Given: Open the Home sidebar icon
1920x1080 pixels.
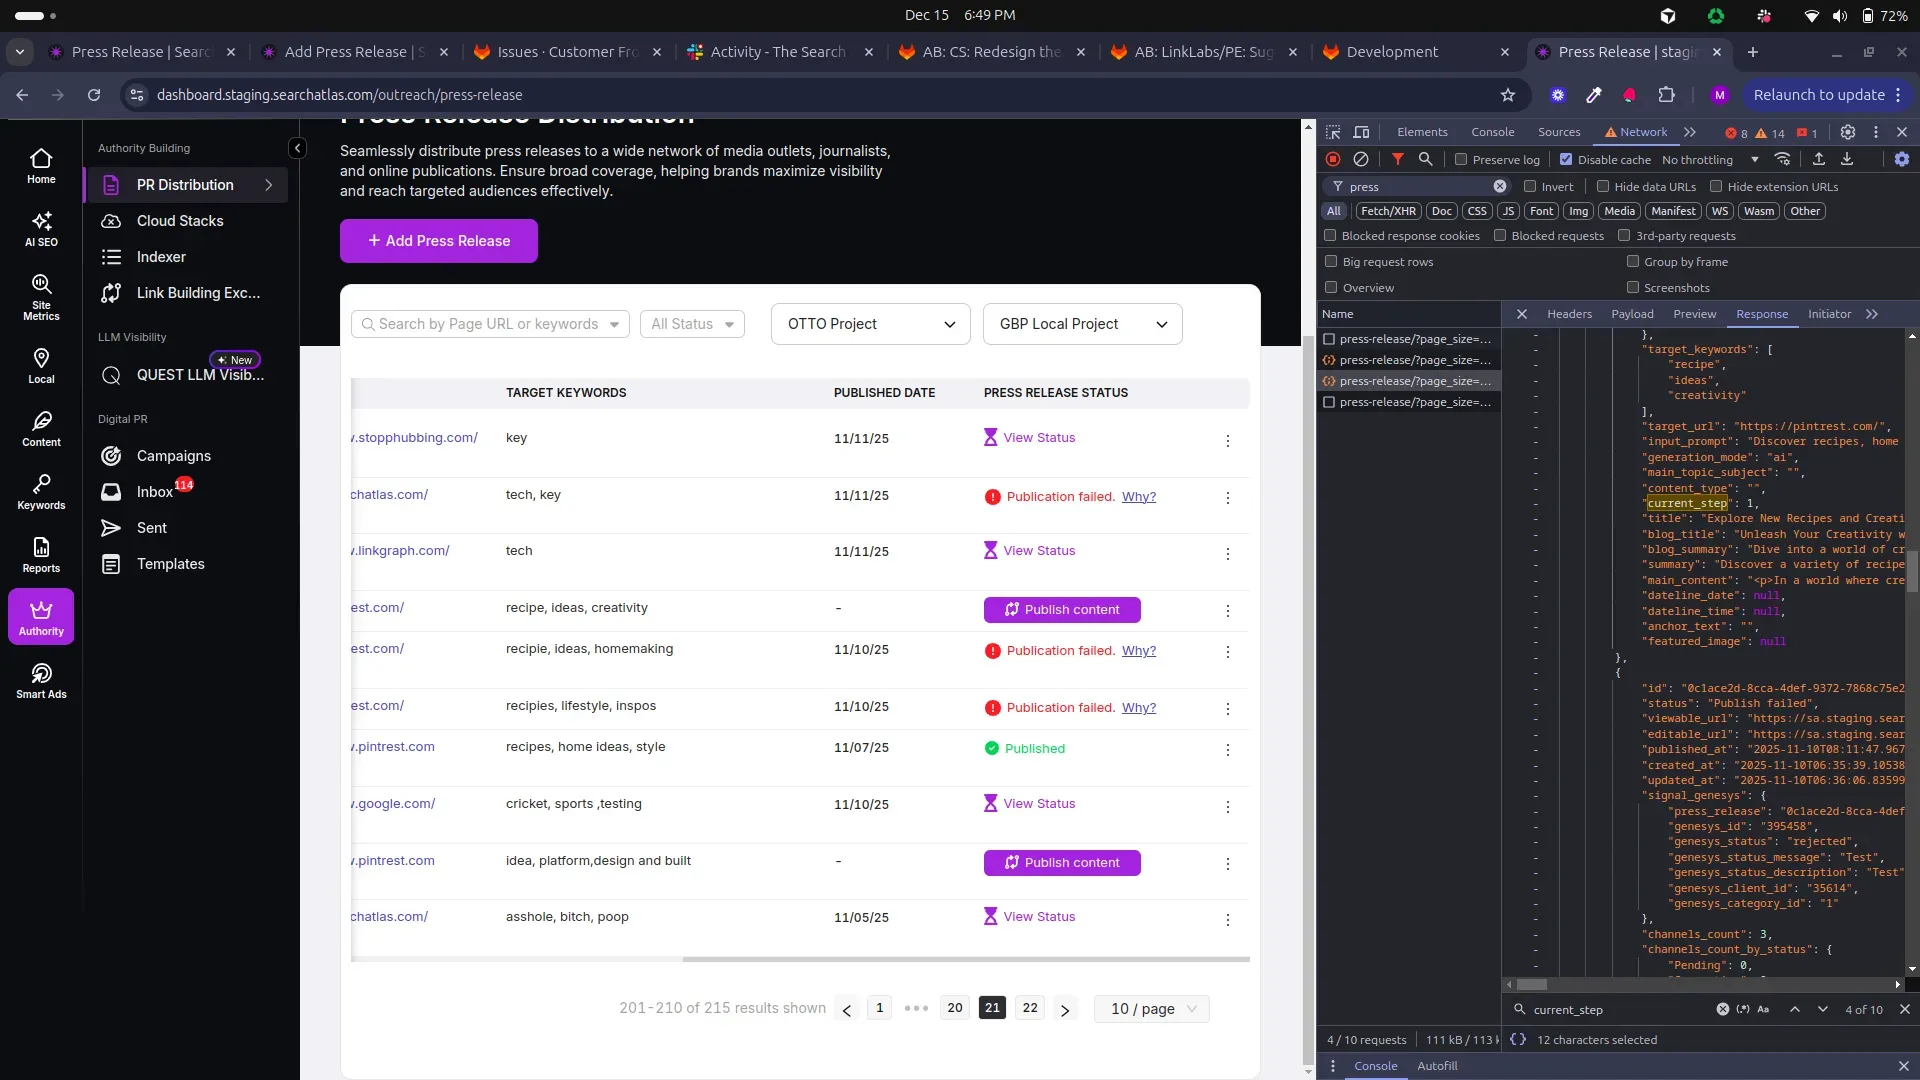Looking at the screenshot, I should tap(41, 166).
